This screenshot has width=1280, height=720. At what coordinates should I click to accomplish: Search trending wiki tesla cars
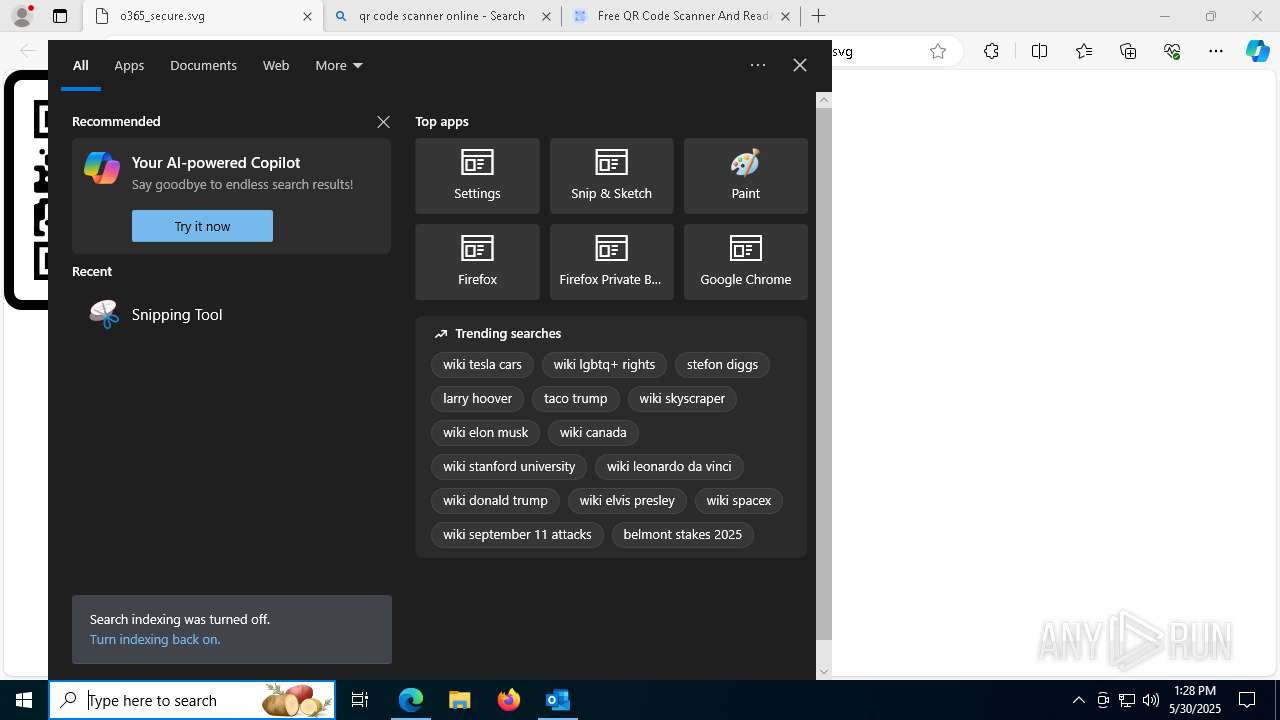coord(482,365)
